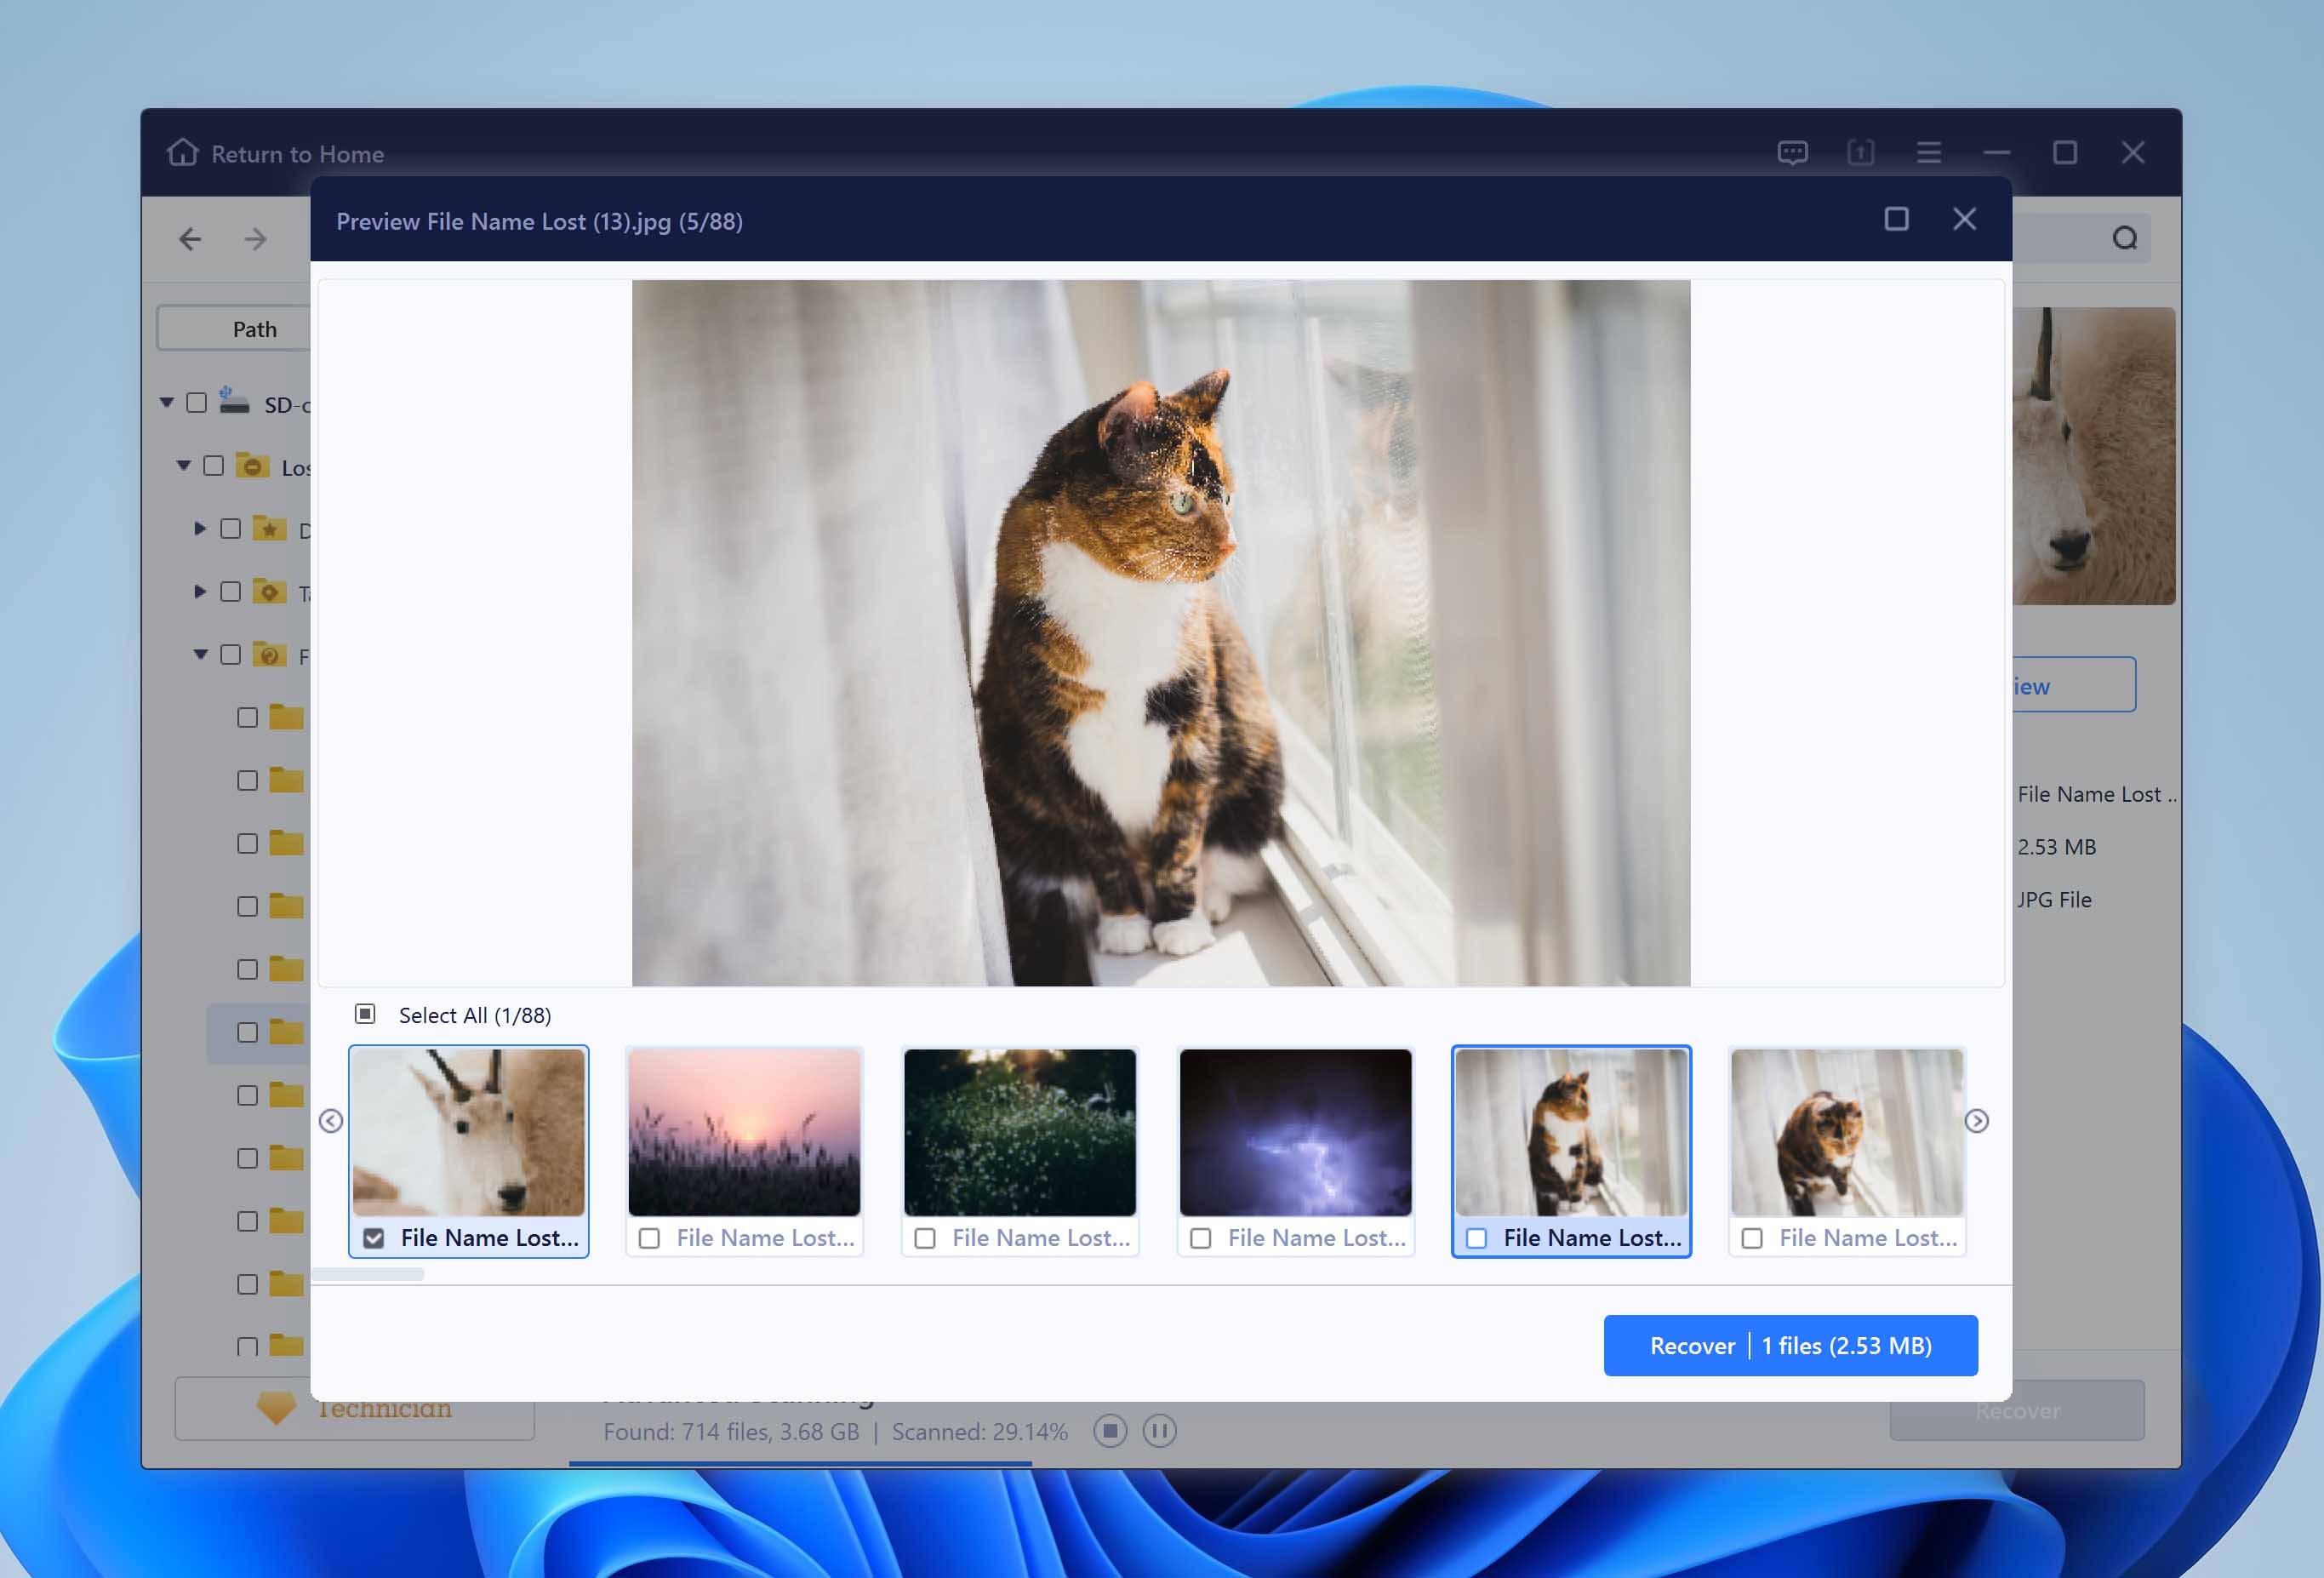2324x1578 pixels.
Task: Check the white flowers thumbnail checkbox
Action: (x=926, y=1238)
